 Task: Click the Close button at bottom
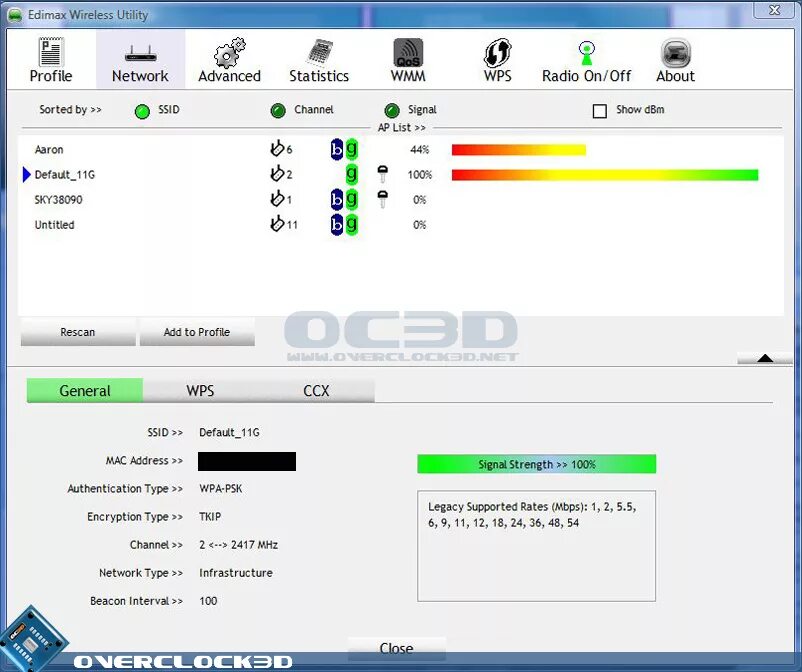coord(396,648)
